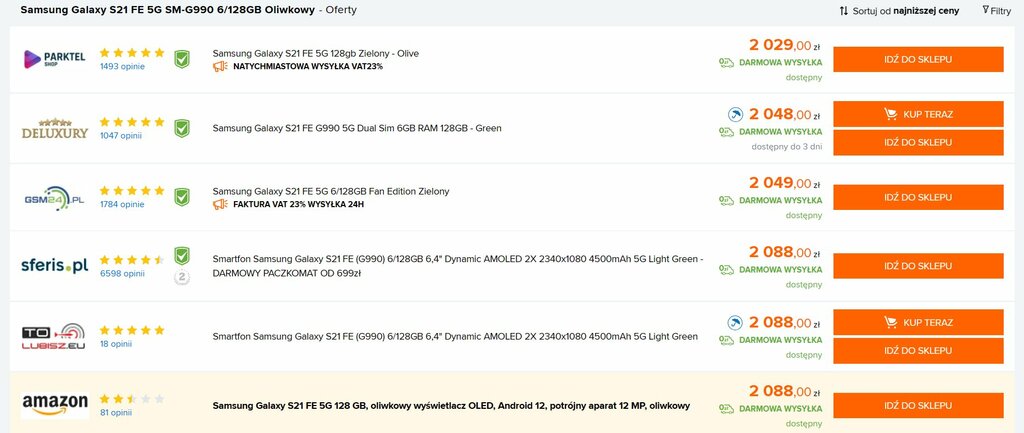Click the megaphone icon in GSM24.pl offer
The height and width of the screenshot is (433, 1024).
point(220,204)
